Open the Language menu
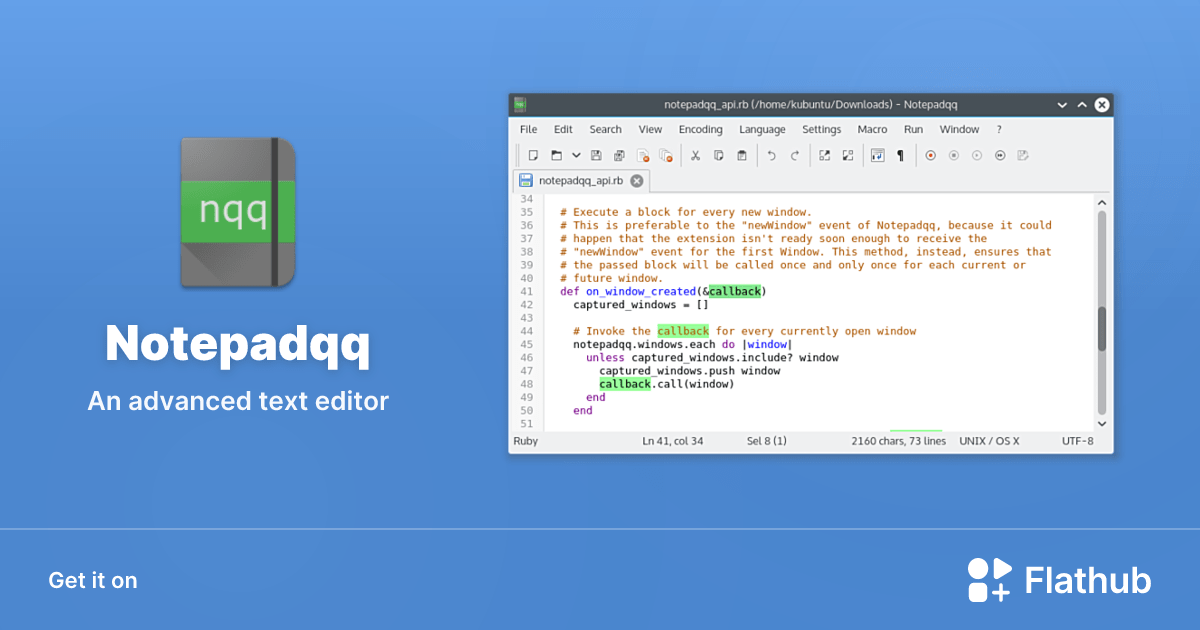The image size is (1200, 630). tap(762, 129)
